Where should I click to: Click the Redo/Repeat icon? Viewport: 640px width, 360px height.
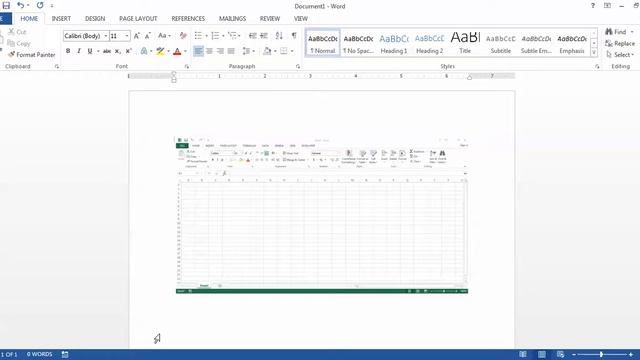click(40, 6)
